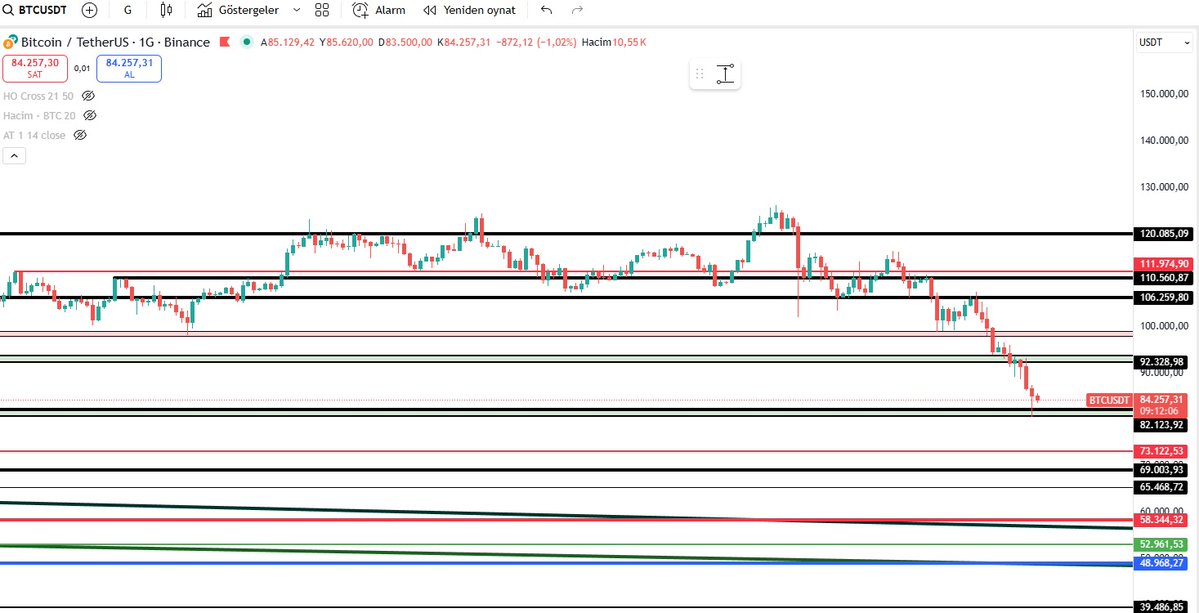Select the price range measure tool
Image resolution: width=1199 pixels, height=613 pixels.
click(726, 73)
